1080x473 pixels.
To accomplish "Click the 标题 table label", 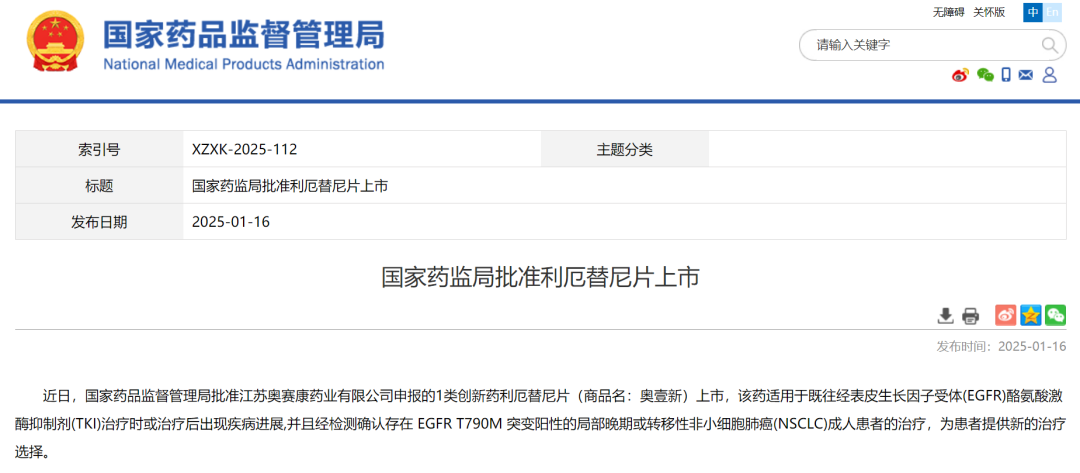I will coord(99,185).
